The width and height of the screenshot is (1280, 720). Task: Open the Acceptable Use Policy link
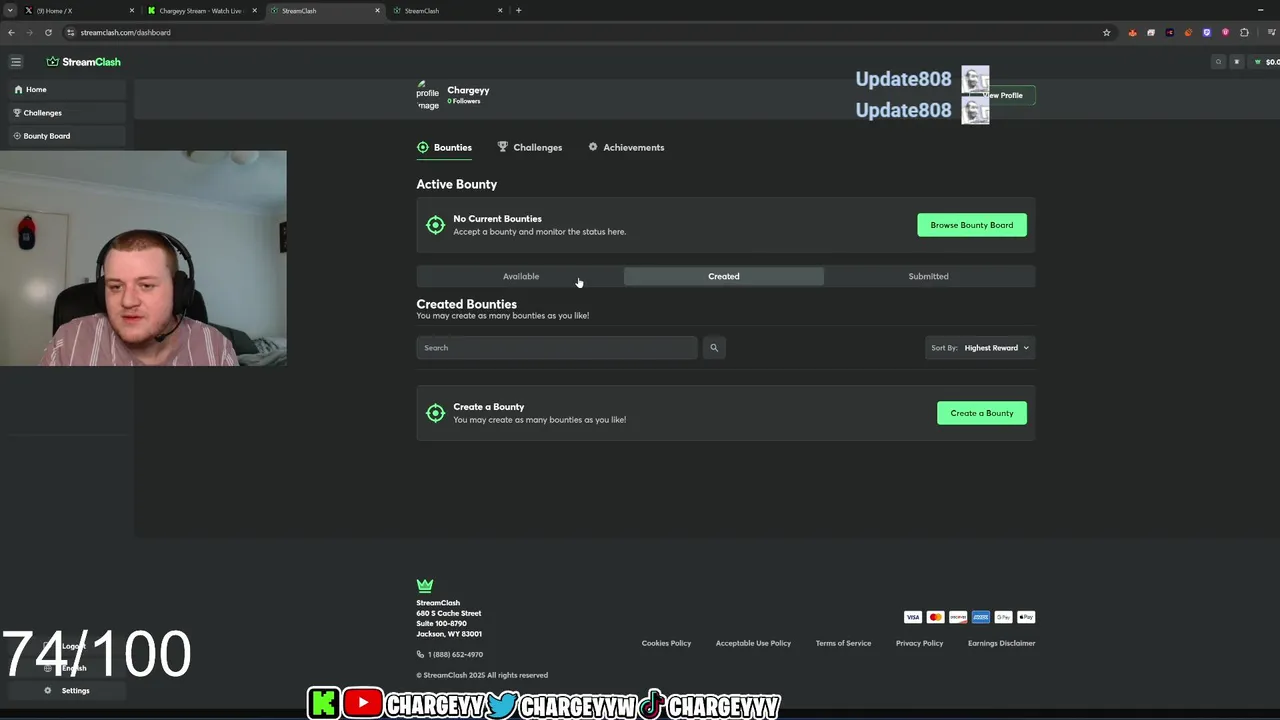point(753,643)
